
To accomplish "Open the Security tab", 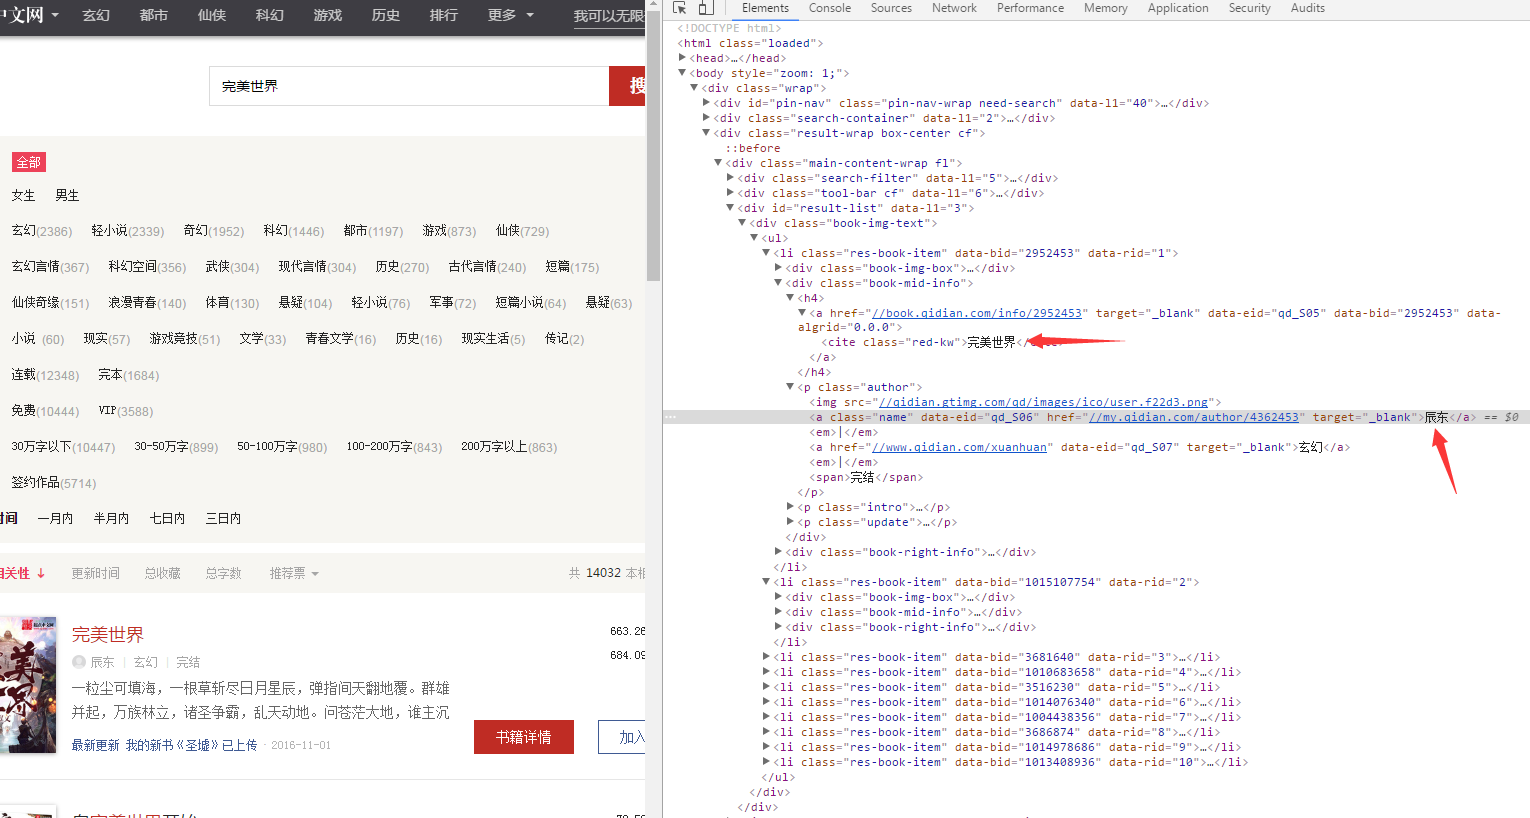I will [x=1249, y=8].
